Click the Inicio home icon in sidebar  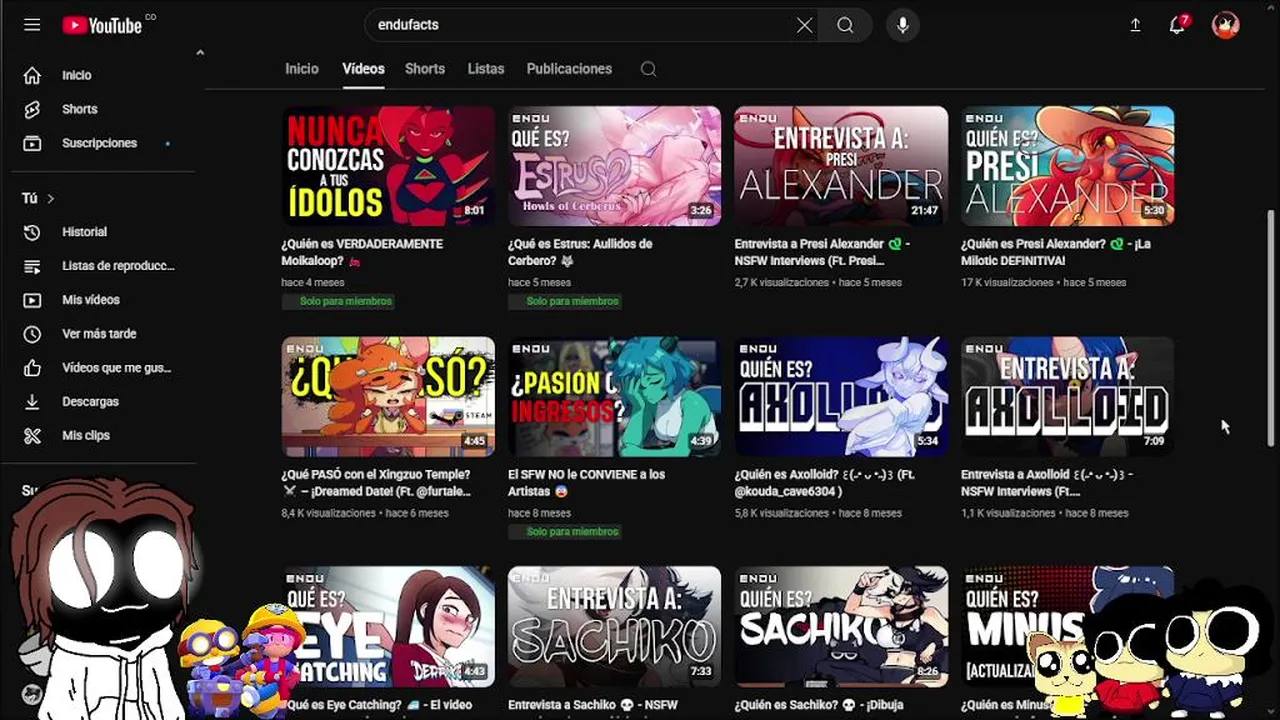[x=32, y=75]
